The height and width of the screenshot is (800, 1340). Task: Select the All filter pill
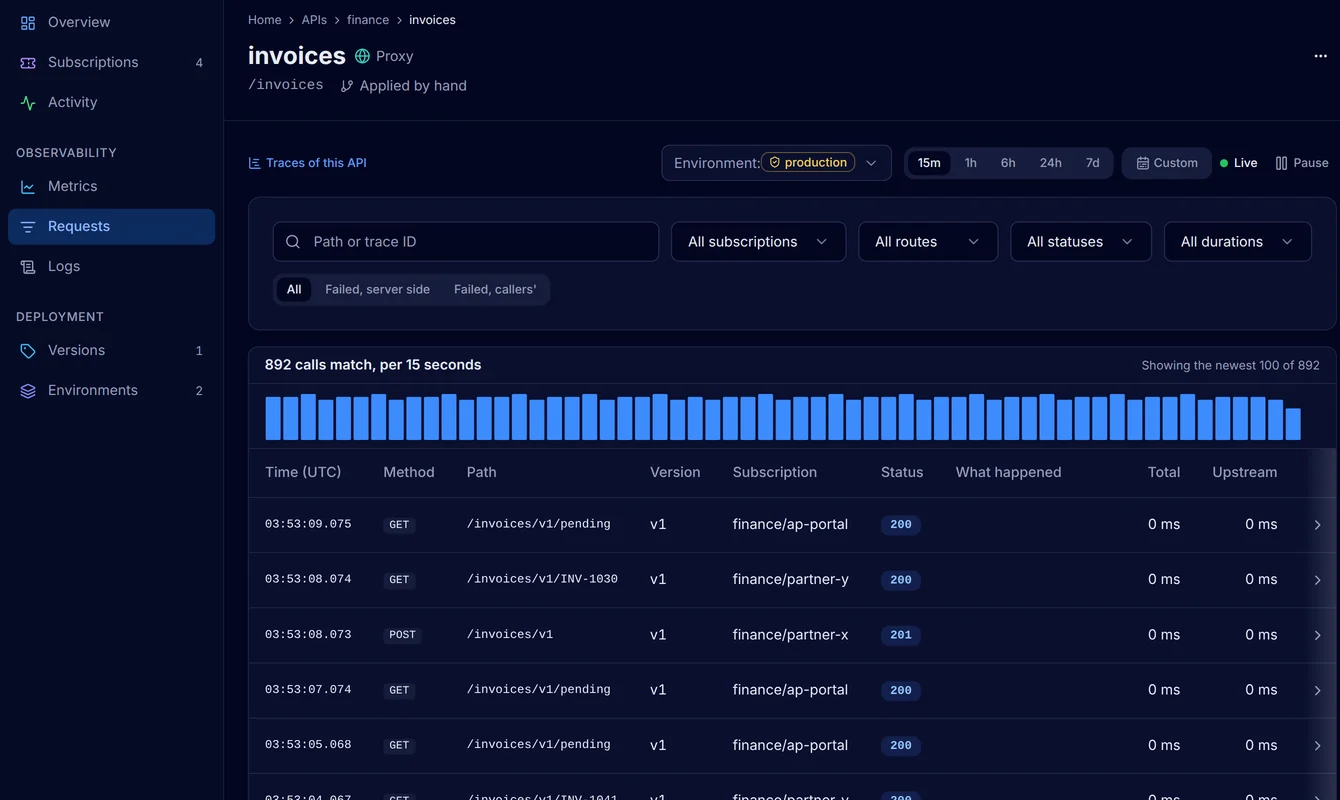tap(294, 290)
